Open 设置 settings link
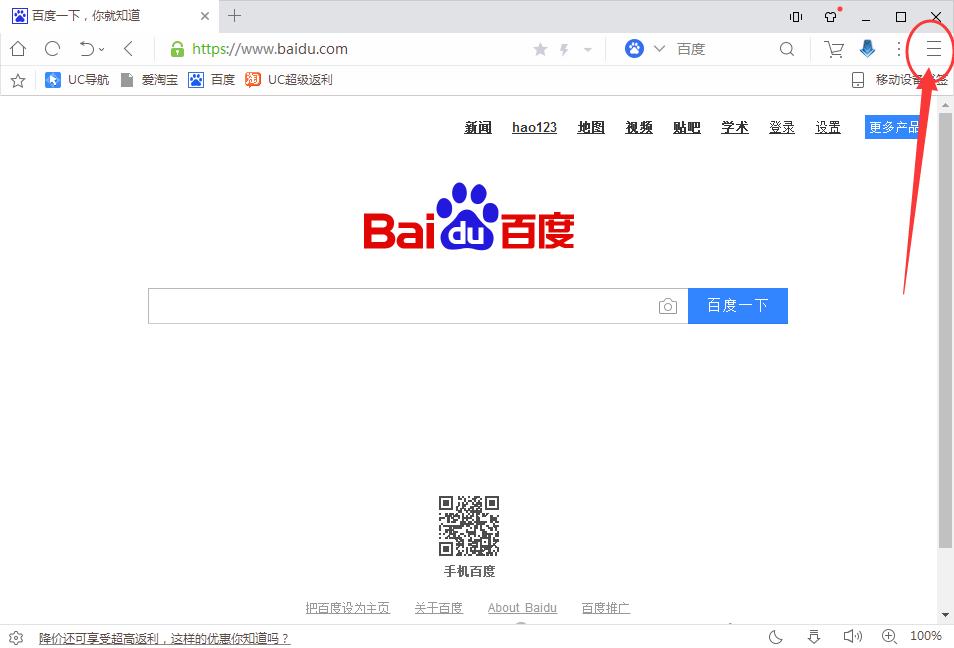Screen dimensions: 954x648 828,127
